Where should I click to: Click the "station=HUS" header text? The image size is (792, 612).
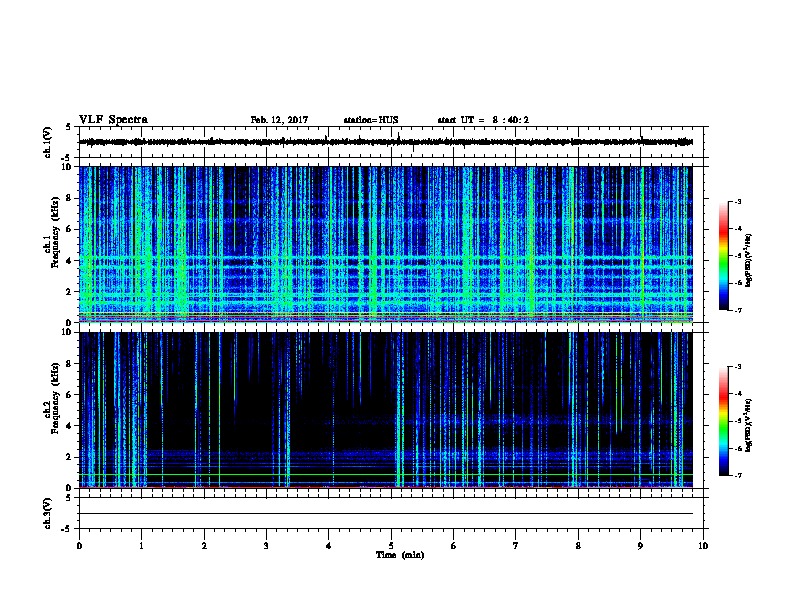pos(371,120)
